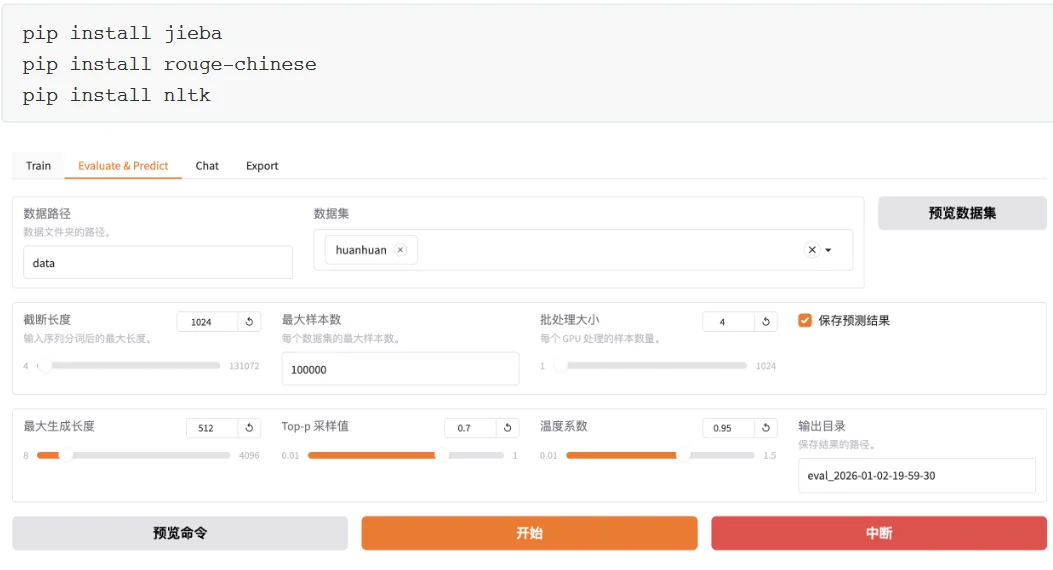The image size is (1053, 570).
Task: Switch to the Train tab
Action: point(39,166)
